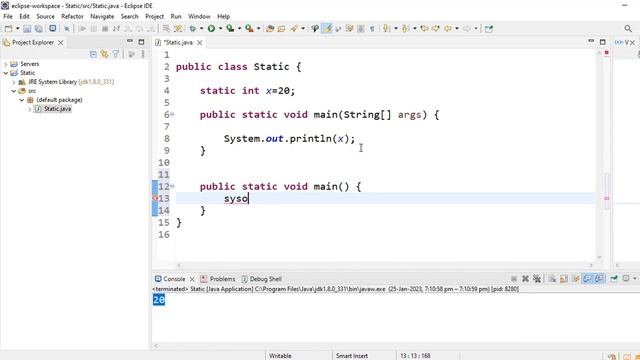Click the Next Annotation icon
This screenshot has width=640, height=360.
click(x=386, y=29)
